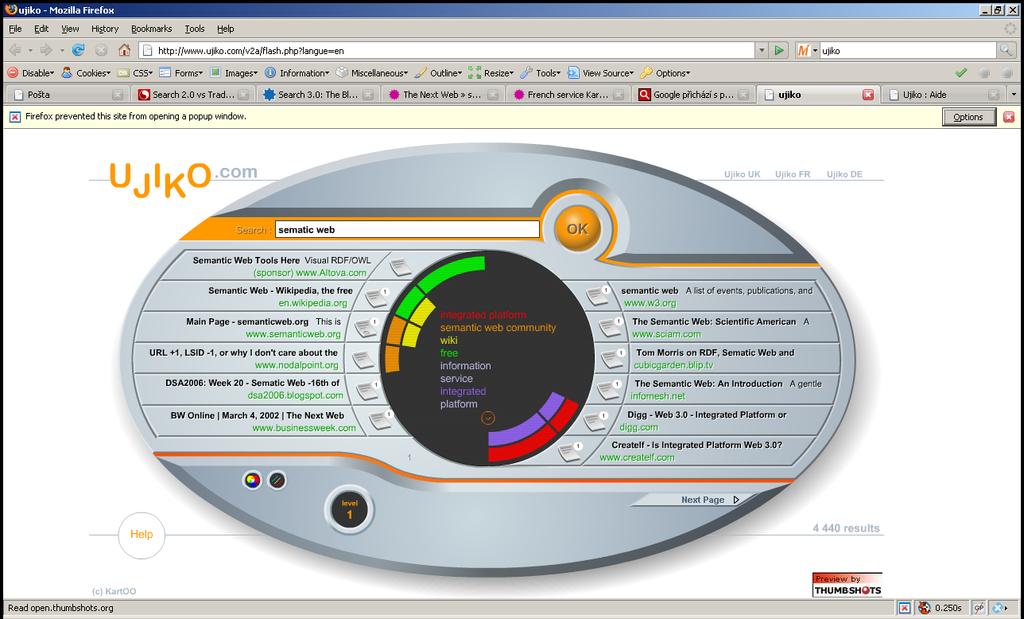Viewport: 1024px width, 619px height.
Task: Click page icon beside semanticweb.org result
Action: (x=367, y=327)
